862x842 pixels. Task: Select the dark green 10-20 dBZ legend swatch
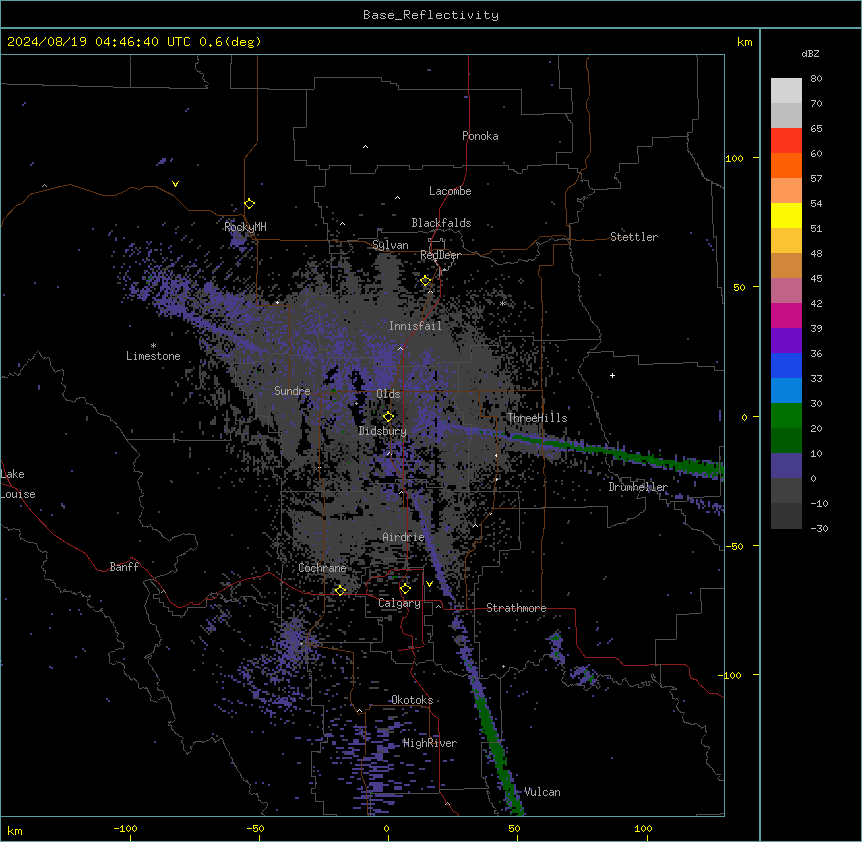tap(786, 441)
